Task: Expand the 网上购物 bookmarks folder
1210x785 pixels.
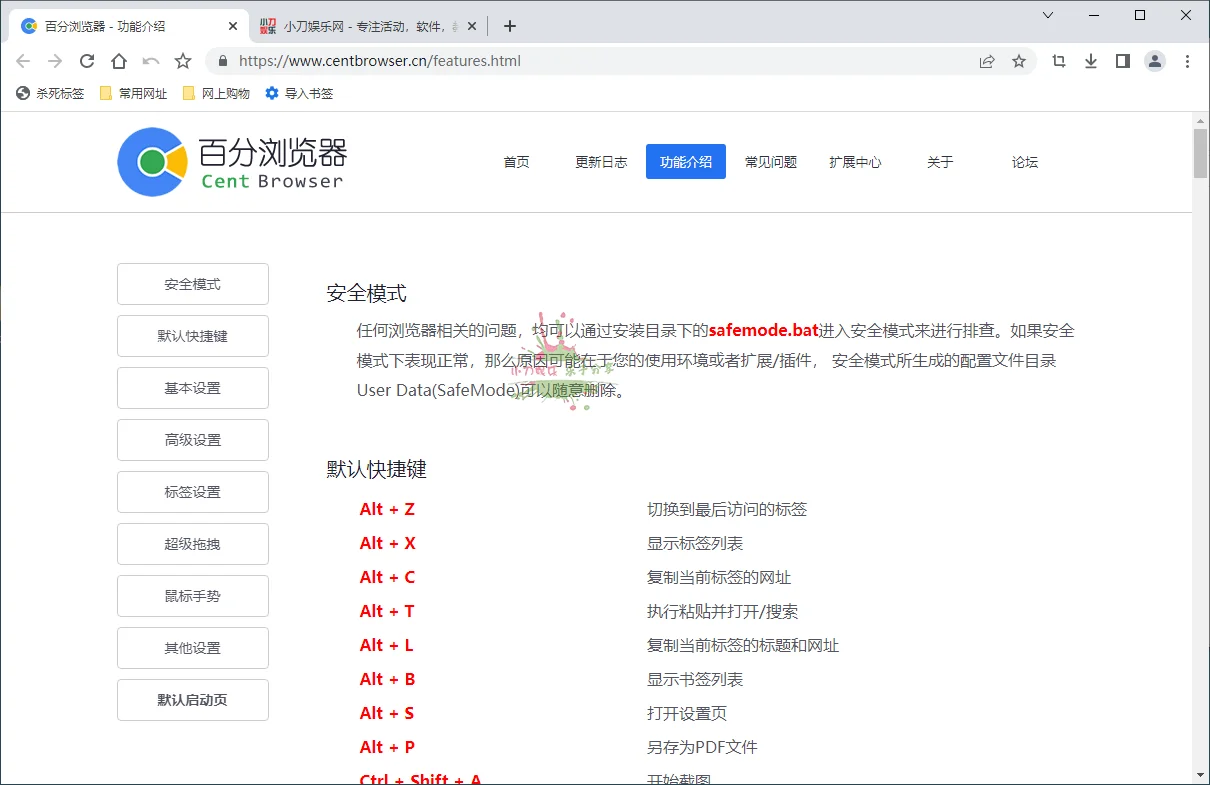Action: coord(215,93)
